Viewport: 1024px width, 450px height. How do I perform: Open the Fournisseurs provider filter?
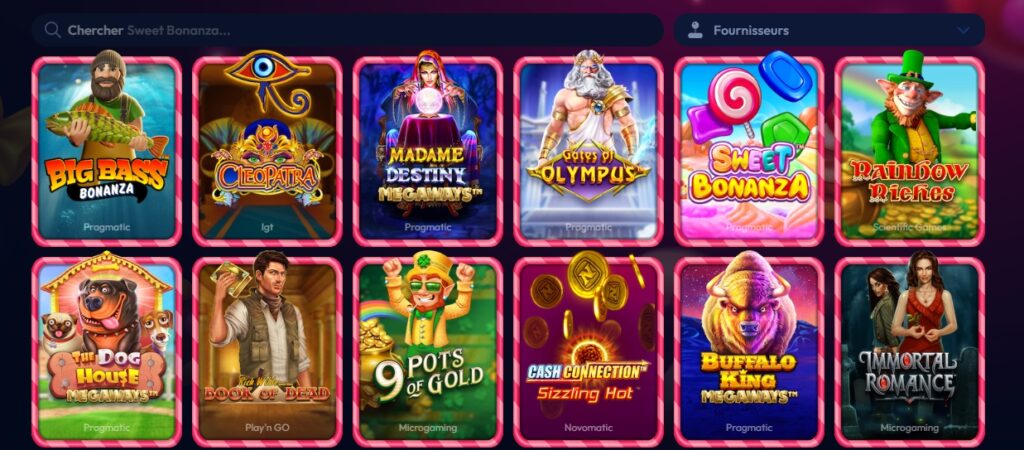click(829, 30)
